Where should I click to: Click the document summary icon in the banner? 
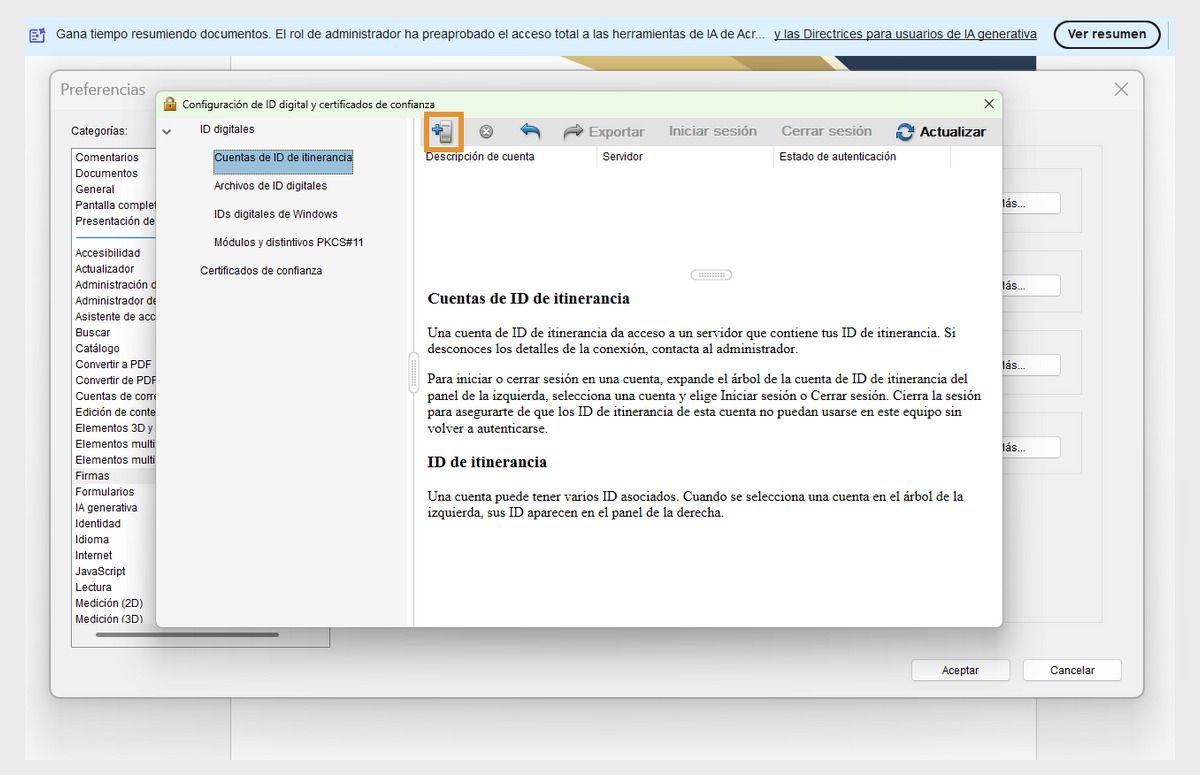pyautogui.click(x=38, y=33)
